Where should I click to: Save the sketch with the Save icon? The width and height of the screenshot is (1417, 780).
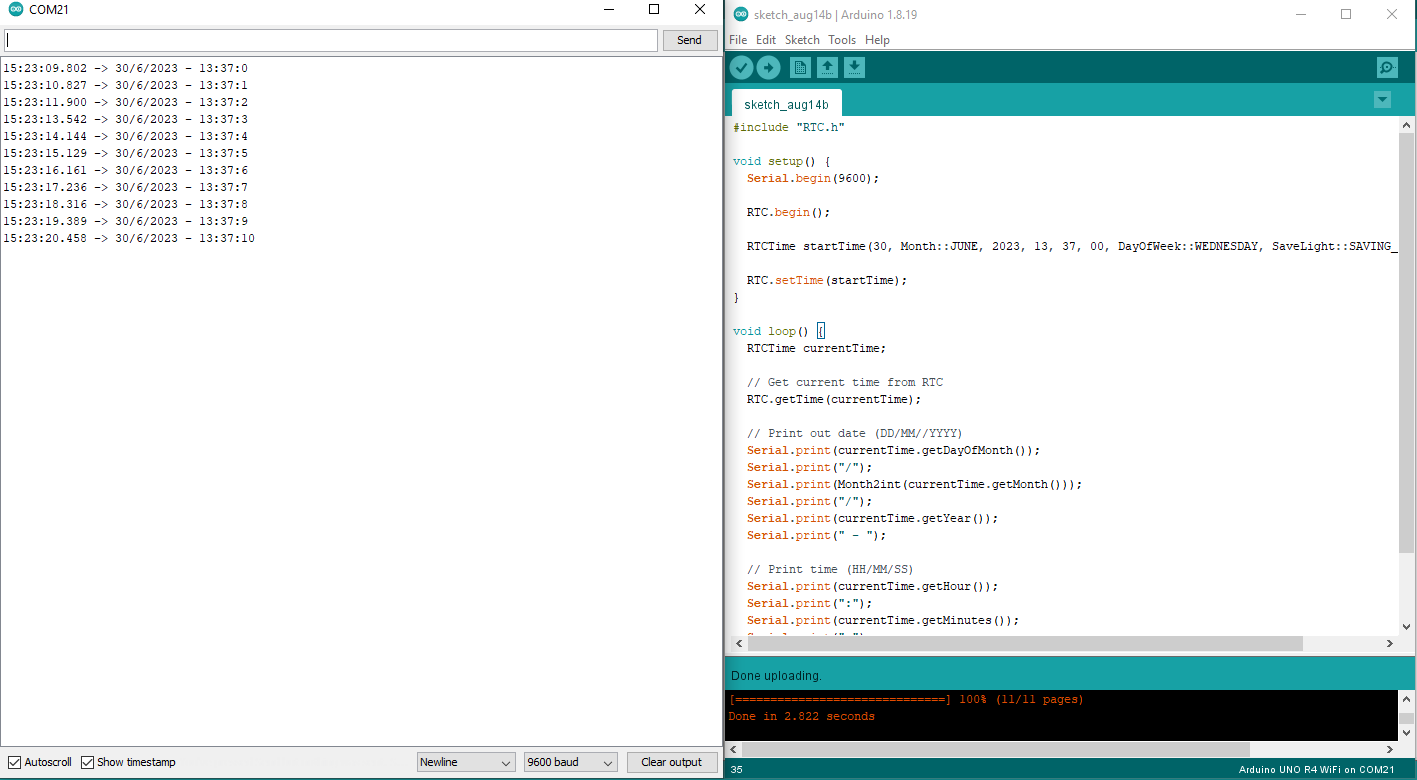(x=854, y=67)
